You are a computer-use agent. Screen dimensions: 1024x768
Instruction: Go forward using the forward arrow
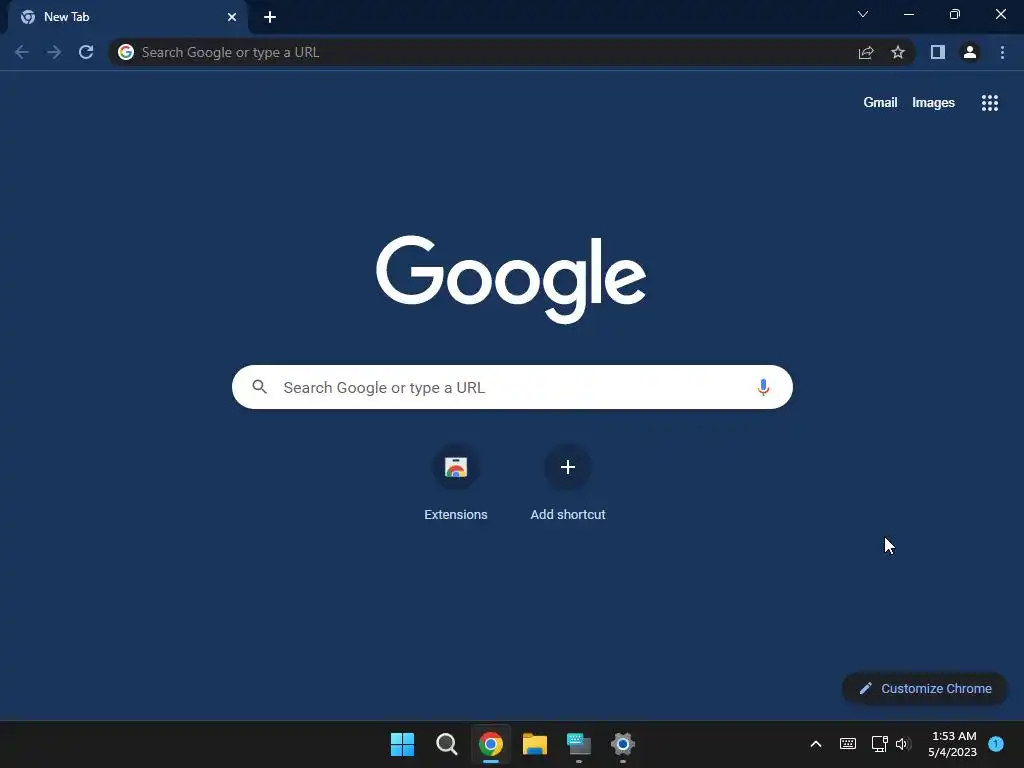click(54, 52)
